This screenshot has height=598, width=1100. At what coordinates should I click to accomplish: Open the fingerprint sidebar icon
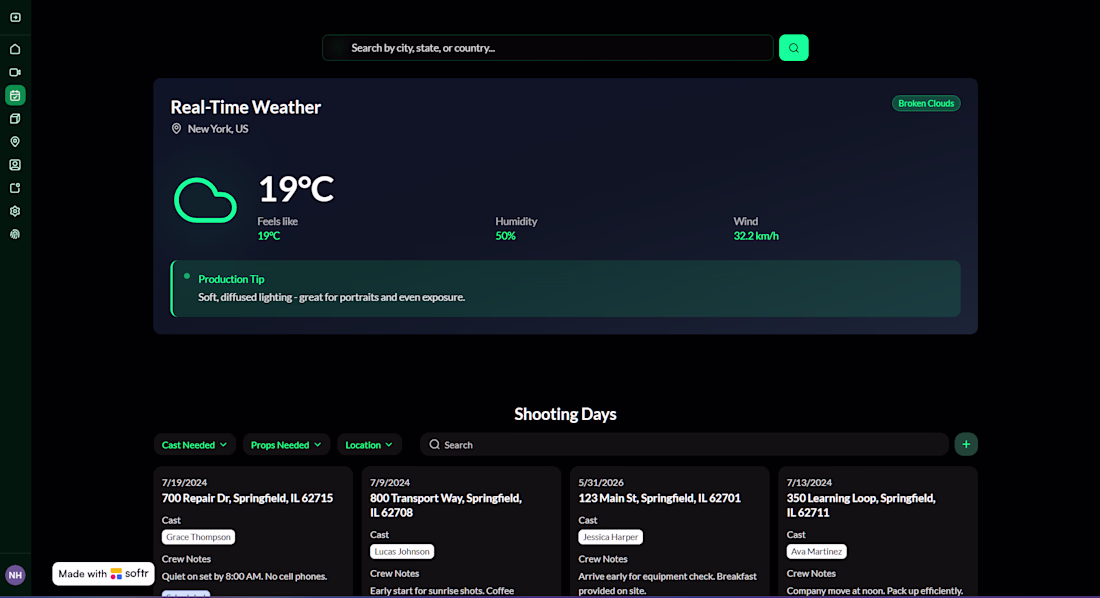point(15,234)
